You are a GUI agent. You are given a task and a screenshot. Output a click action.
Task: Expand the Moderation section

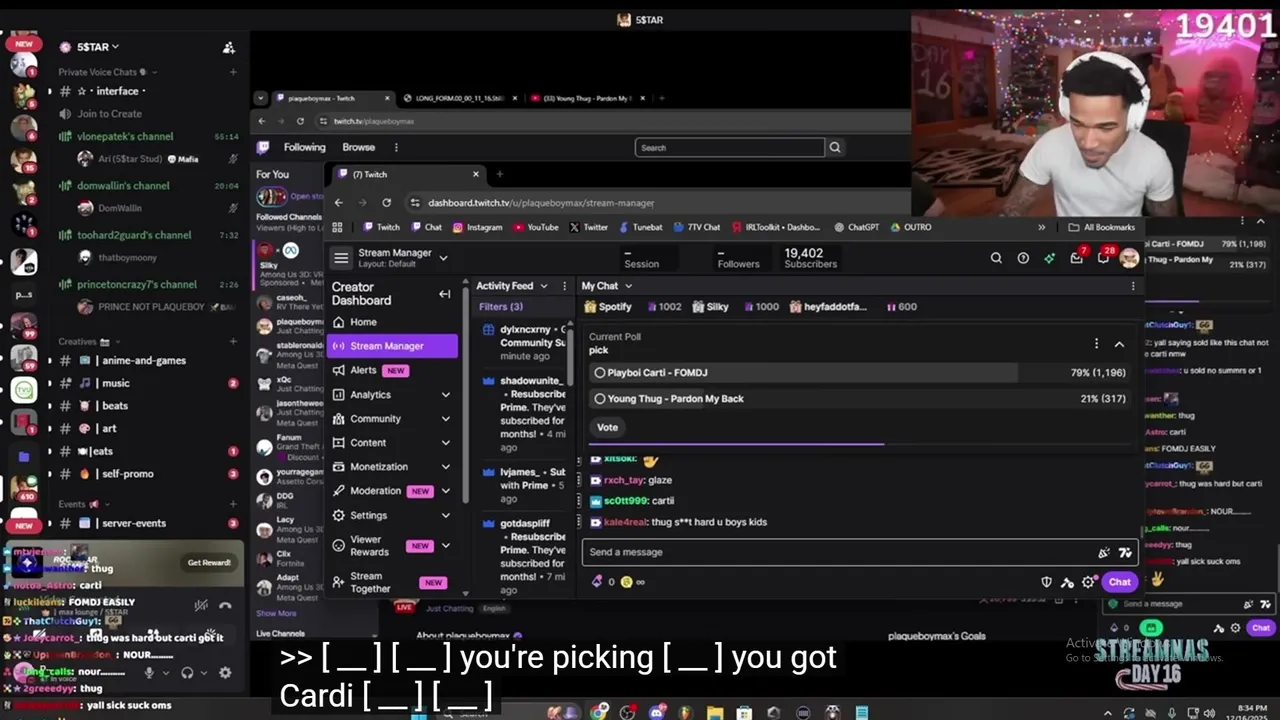click(446, 491)
